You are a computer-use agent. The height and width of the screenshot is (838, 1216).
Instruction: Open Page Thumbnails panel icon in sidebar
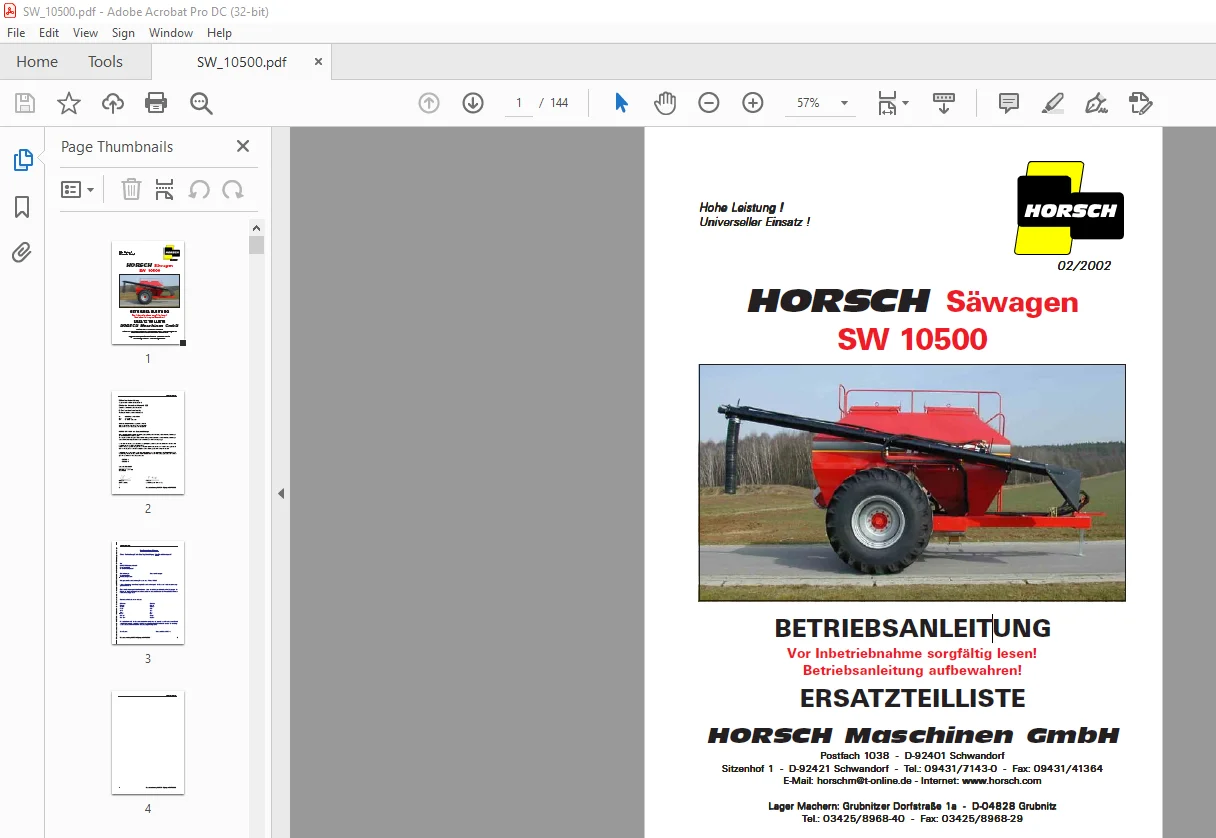22,160
